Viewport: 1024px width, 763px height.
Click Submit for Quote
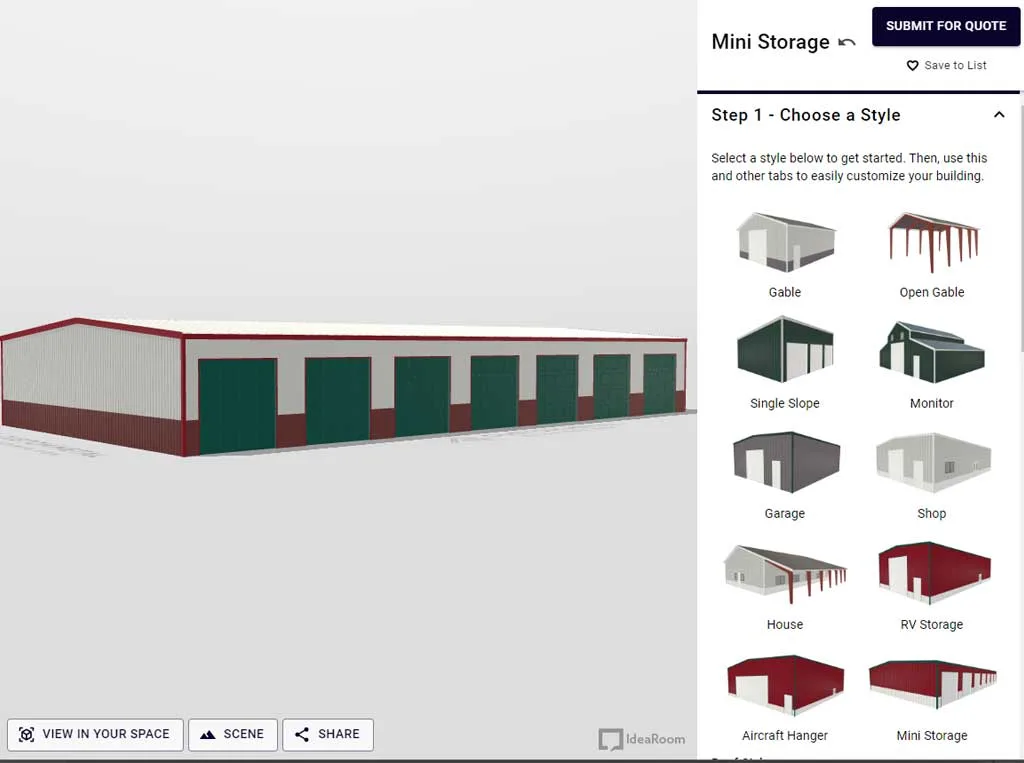pyautogui.click(x=945, y=26)
